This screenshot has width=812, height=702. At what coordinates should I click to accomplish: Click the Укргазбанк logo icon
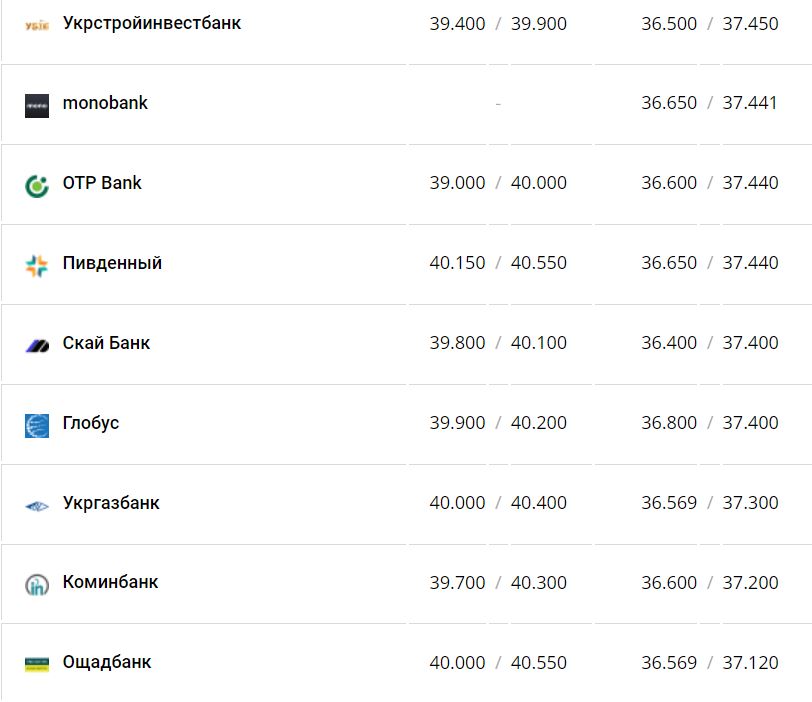[x=37, y=505]
